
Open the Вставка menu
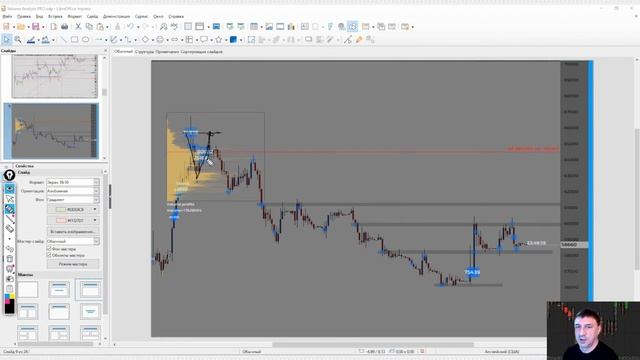pos(55,17)
